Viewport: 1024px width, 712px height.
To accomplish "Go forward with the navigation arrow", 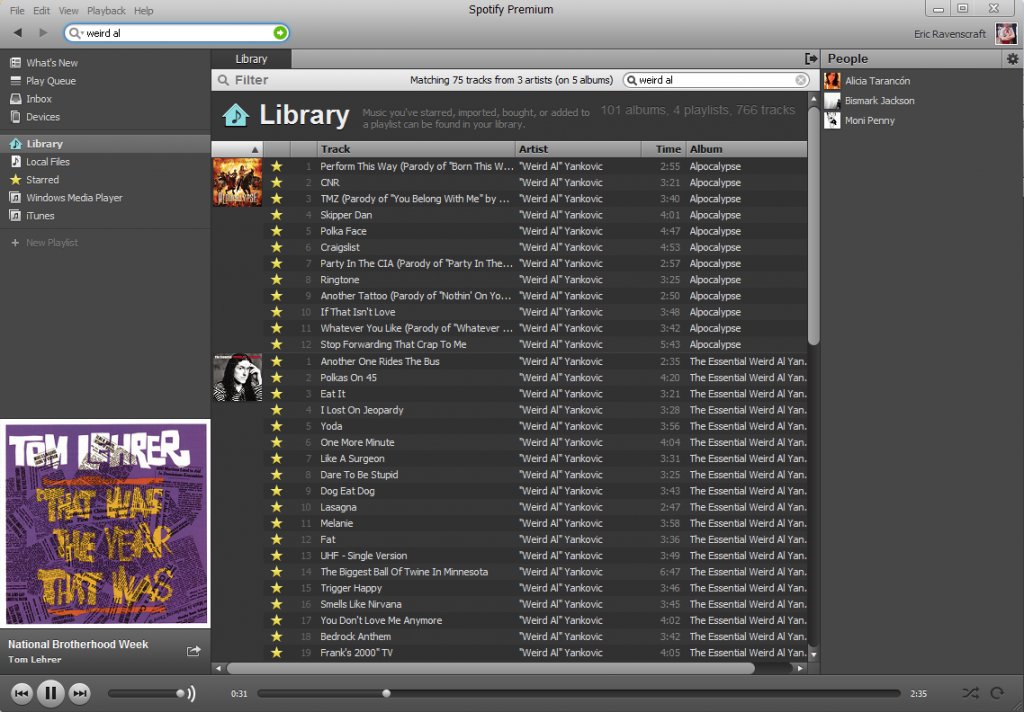I will [x=43, y=33].
